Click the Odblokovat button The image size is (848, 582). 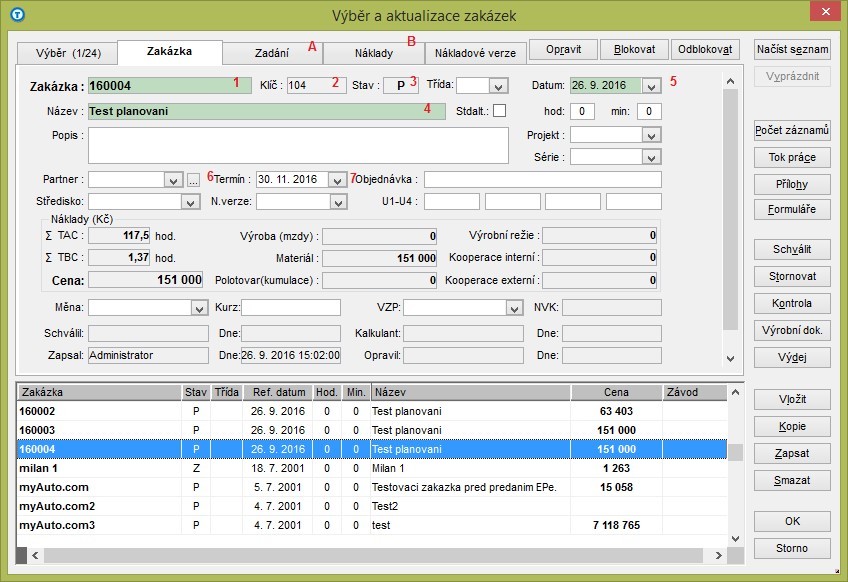705,49
